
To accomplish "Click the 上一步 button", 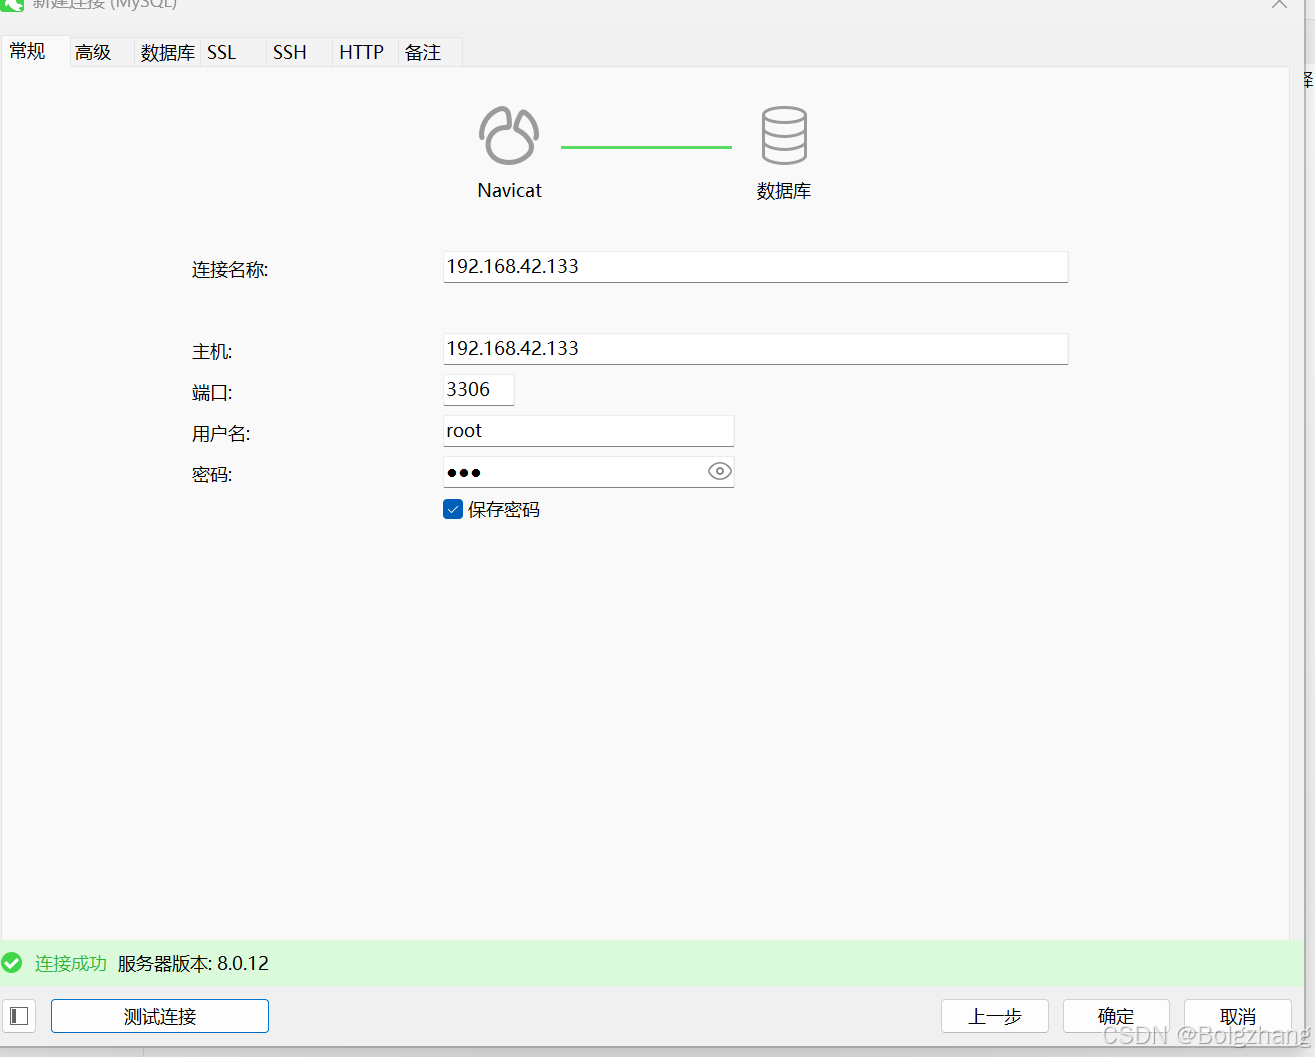I will pos(995,1016).
